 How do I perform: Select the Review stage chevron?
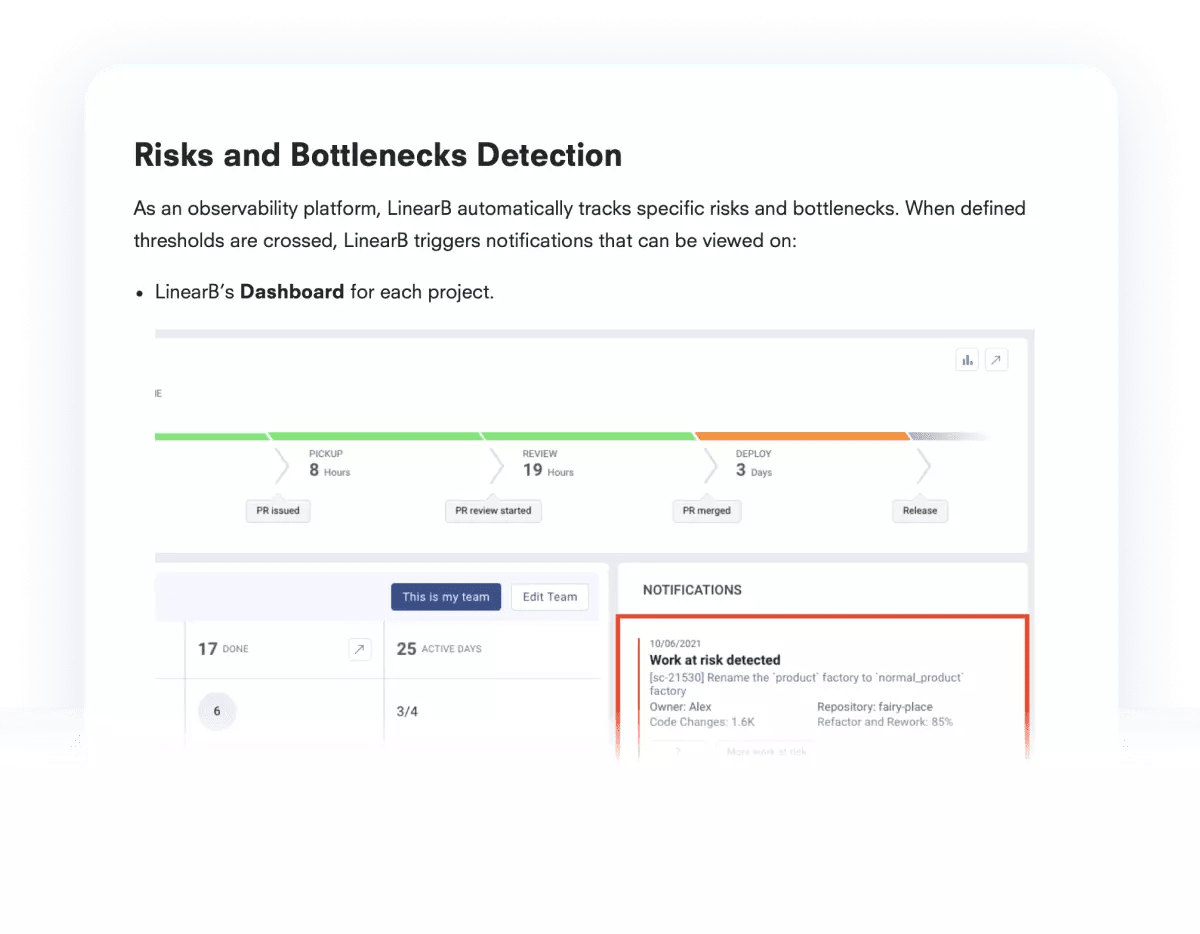[497, 466]
